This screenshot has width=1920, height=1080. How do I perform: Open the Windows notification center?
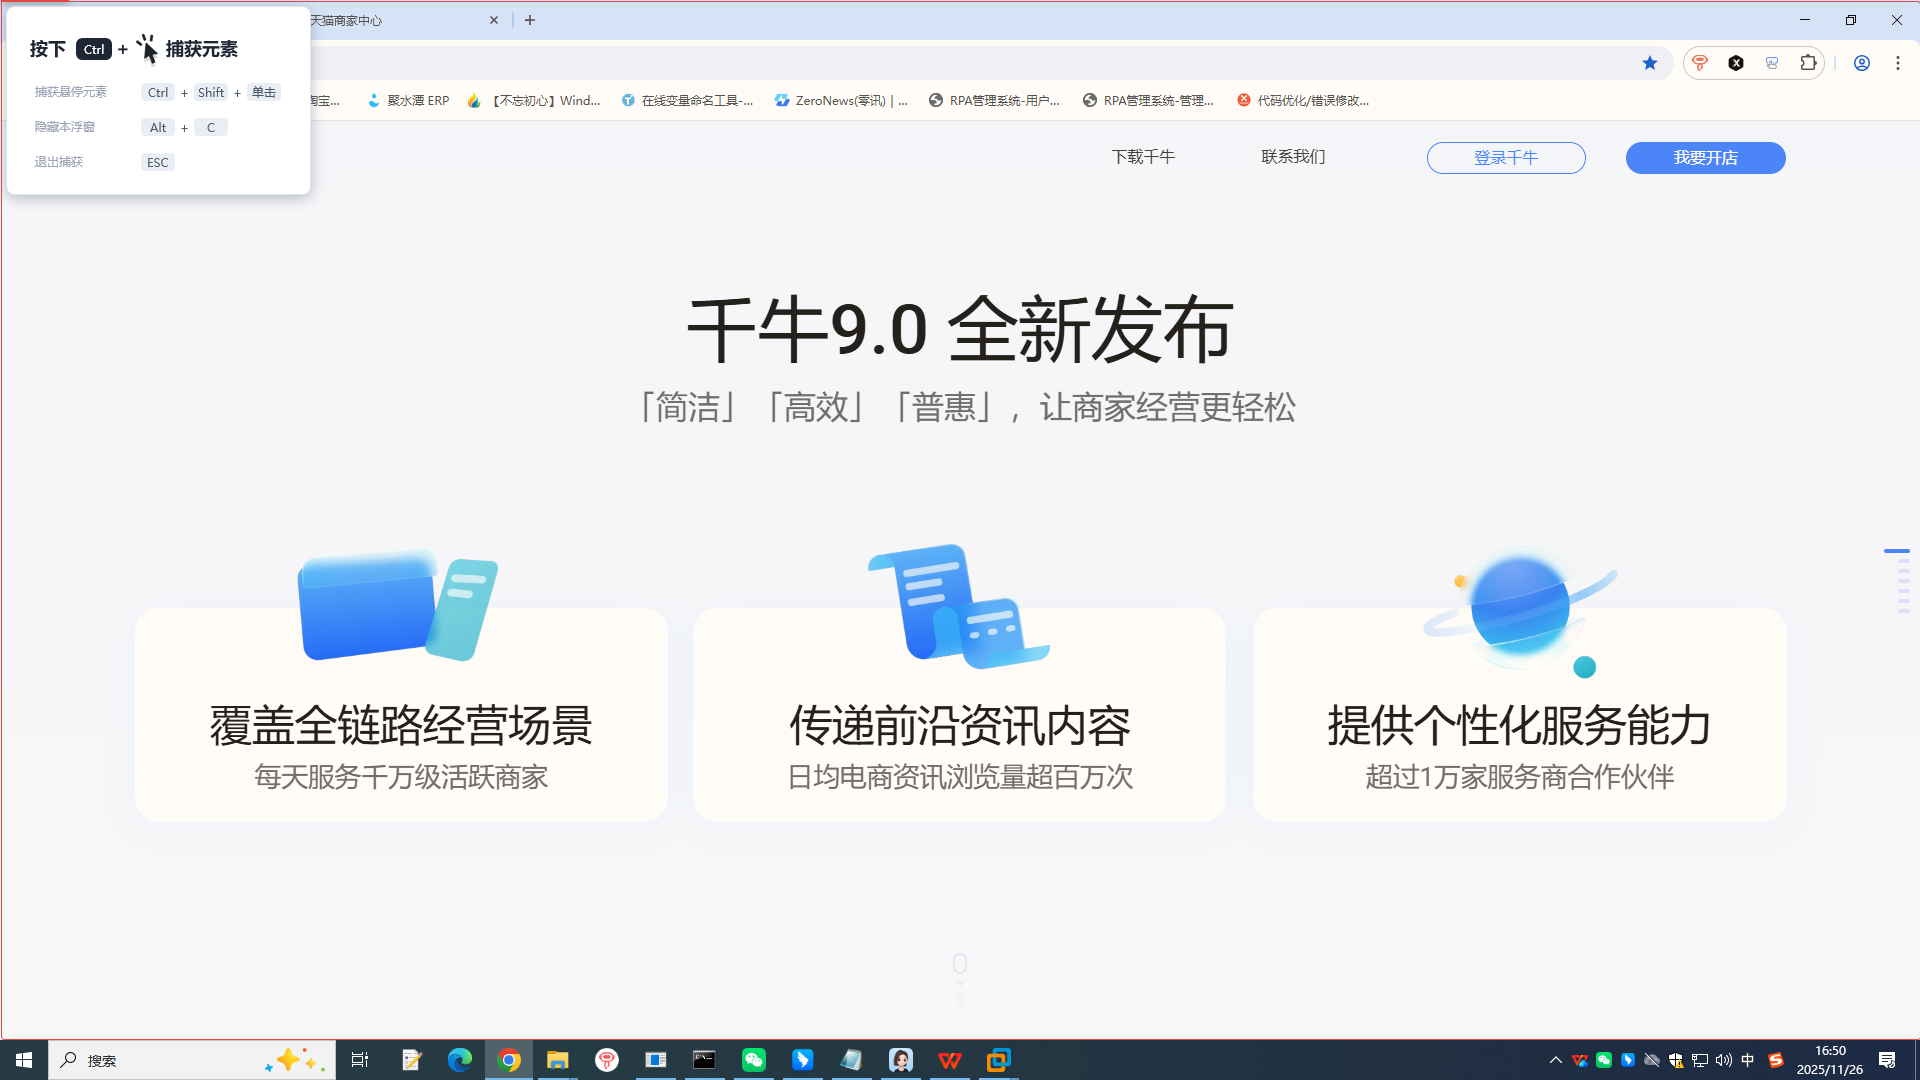pyautogui.click(x=1887, y=1060)
